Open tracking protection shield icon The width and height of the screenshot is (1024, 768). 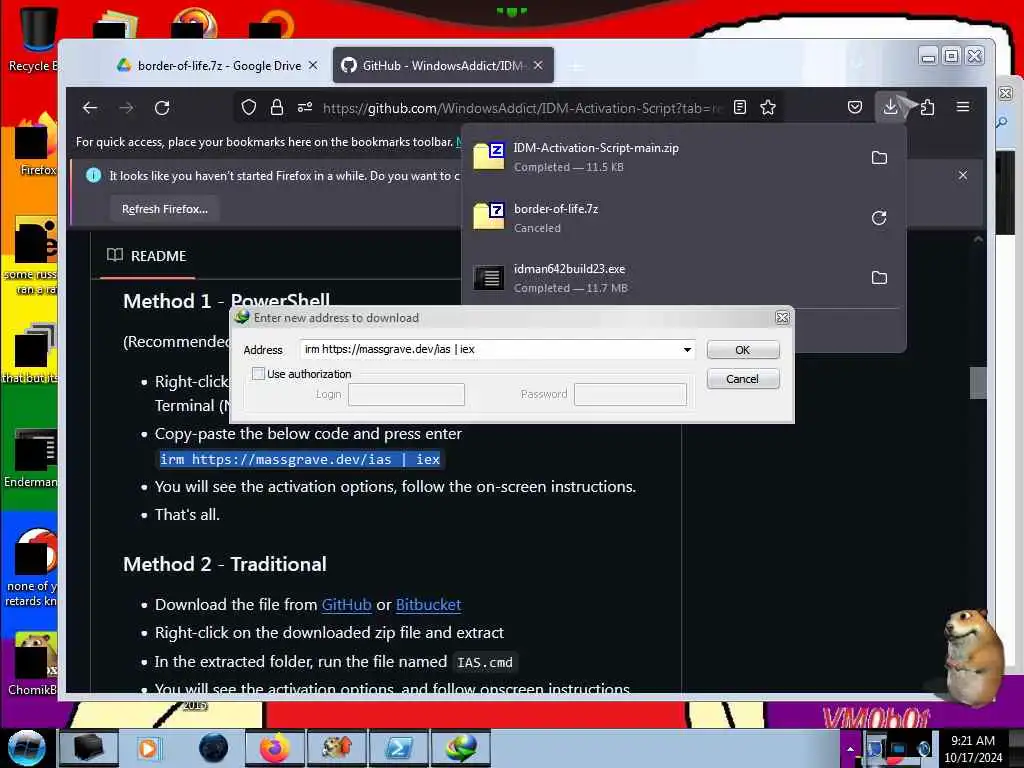(248, 107)
